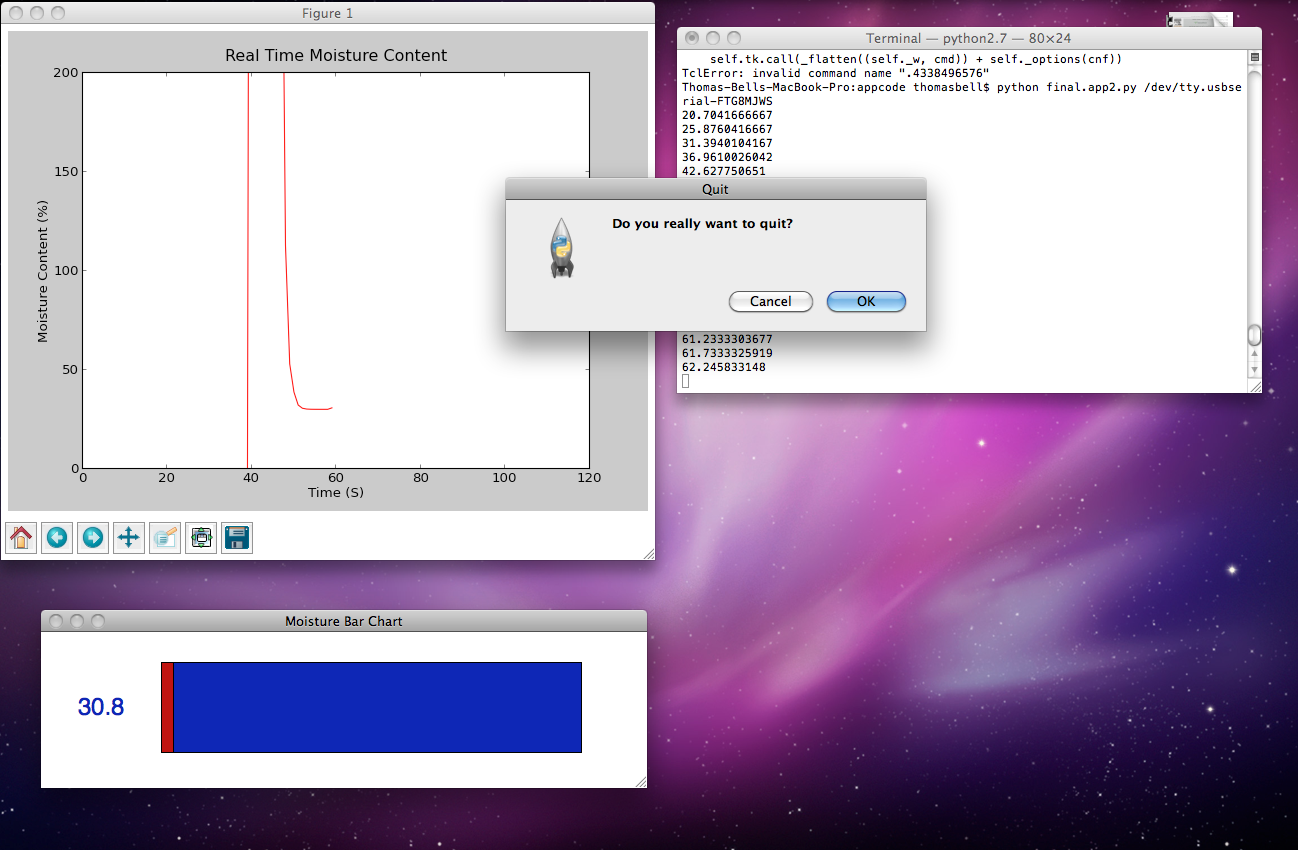Open the subplot configuration tool

click(200, 537)
